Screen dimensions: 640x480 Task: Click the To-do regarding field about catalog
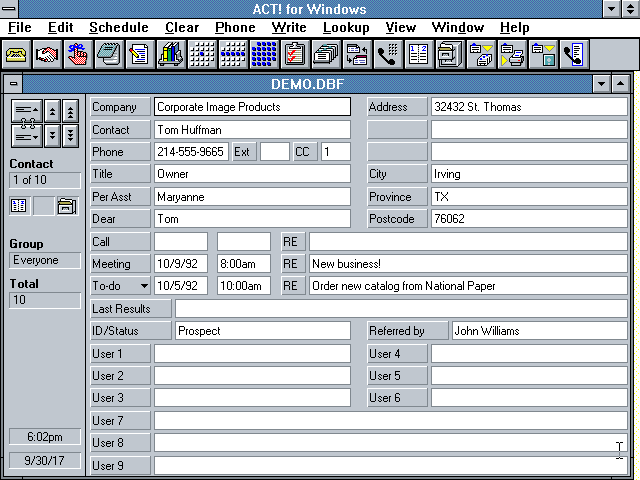(x=468, y=286)
